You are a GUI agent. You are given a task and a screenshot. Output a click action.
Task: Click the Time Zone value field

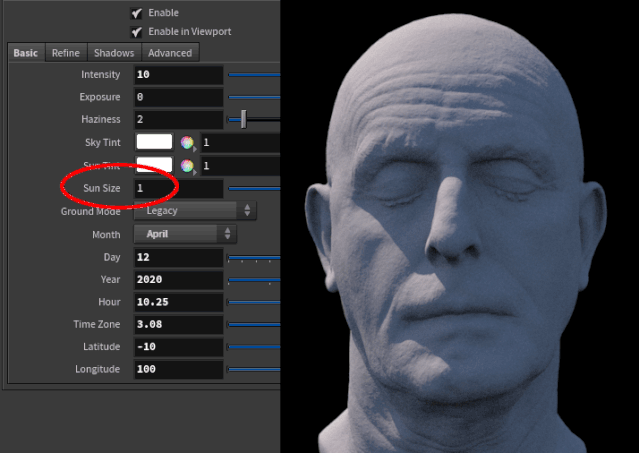(178, 324)
